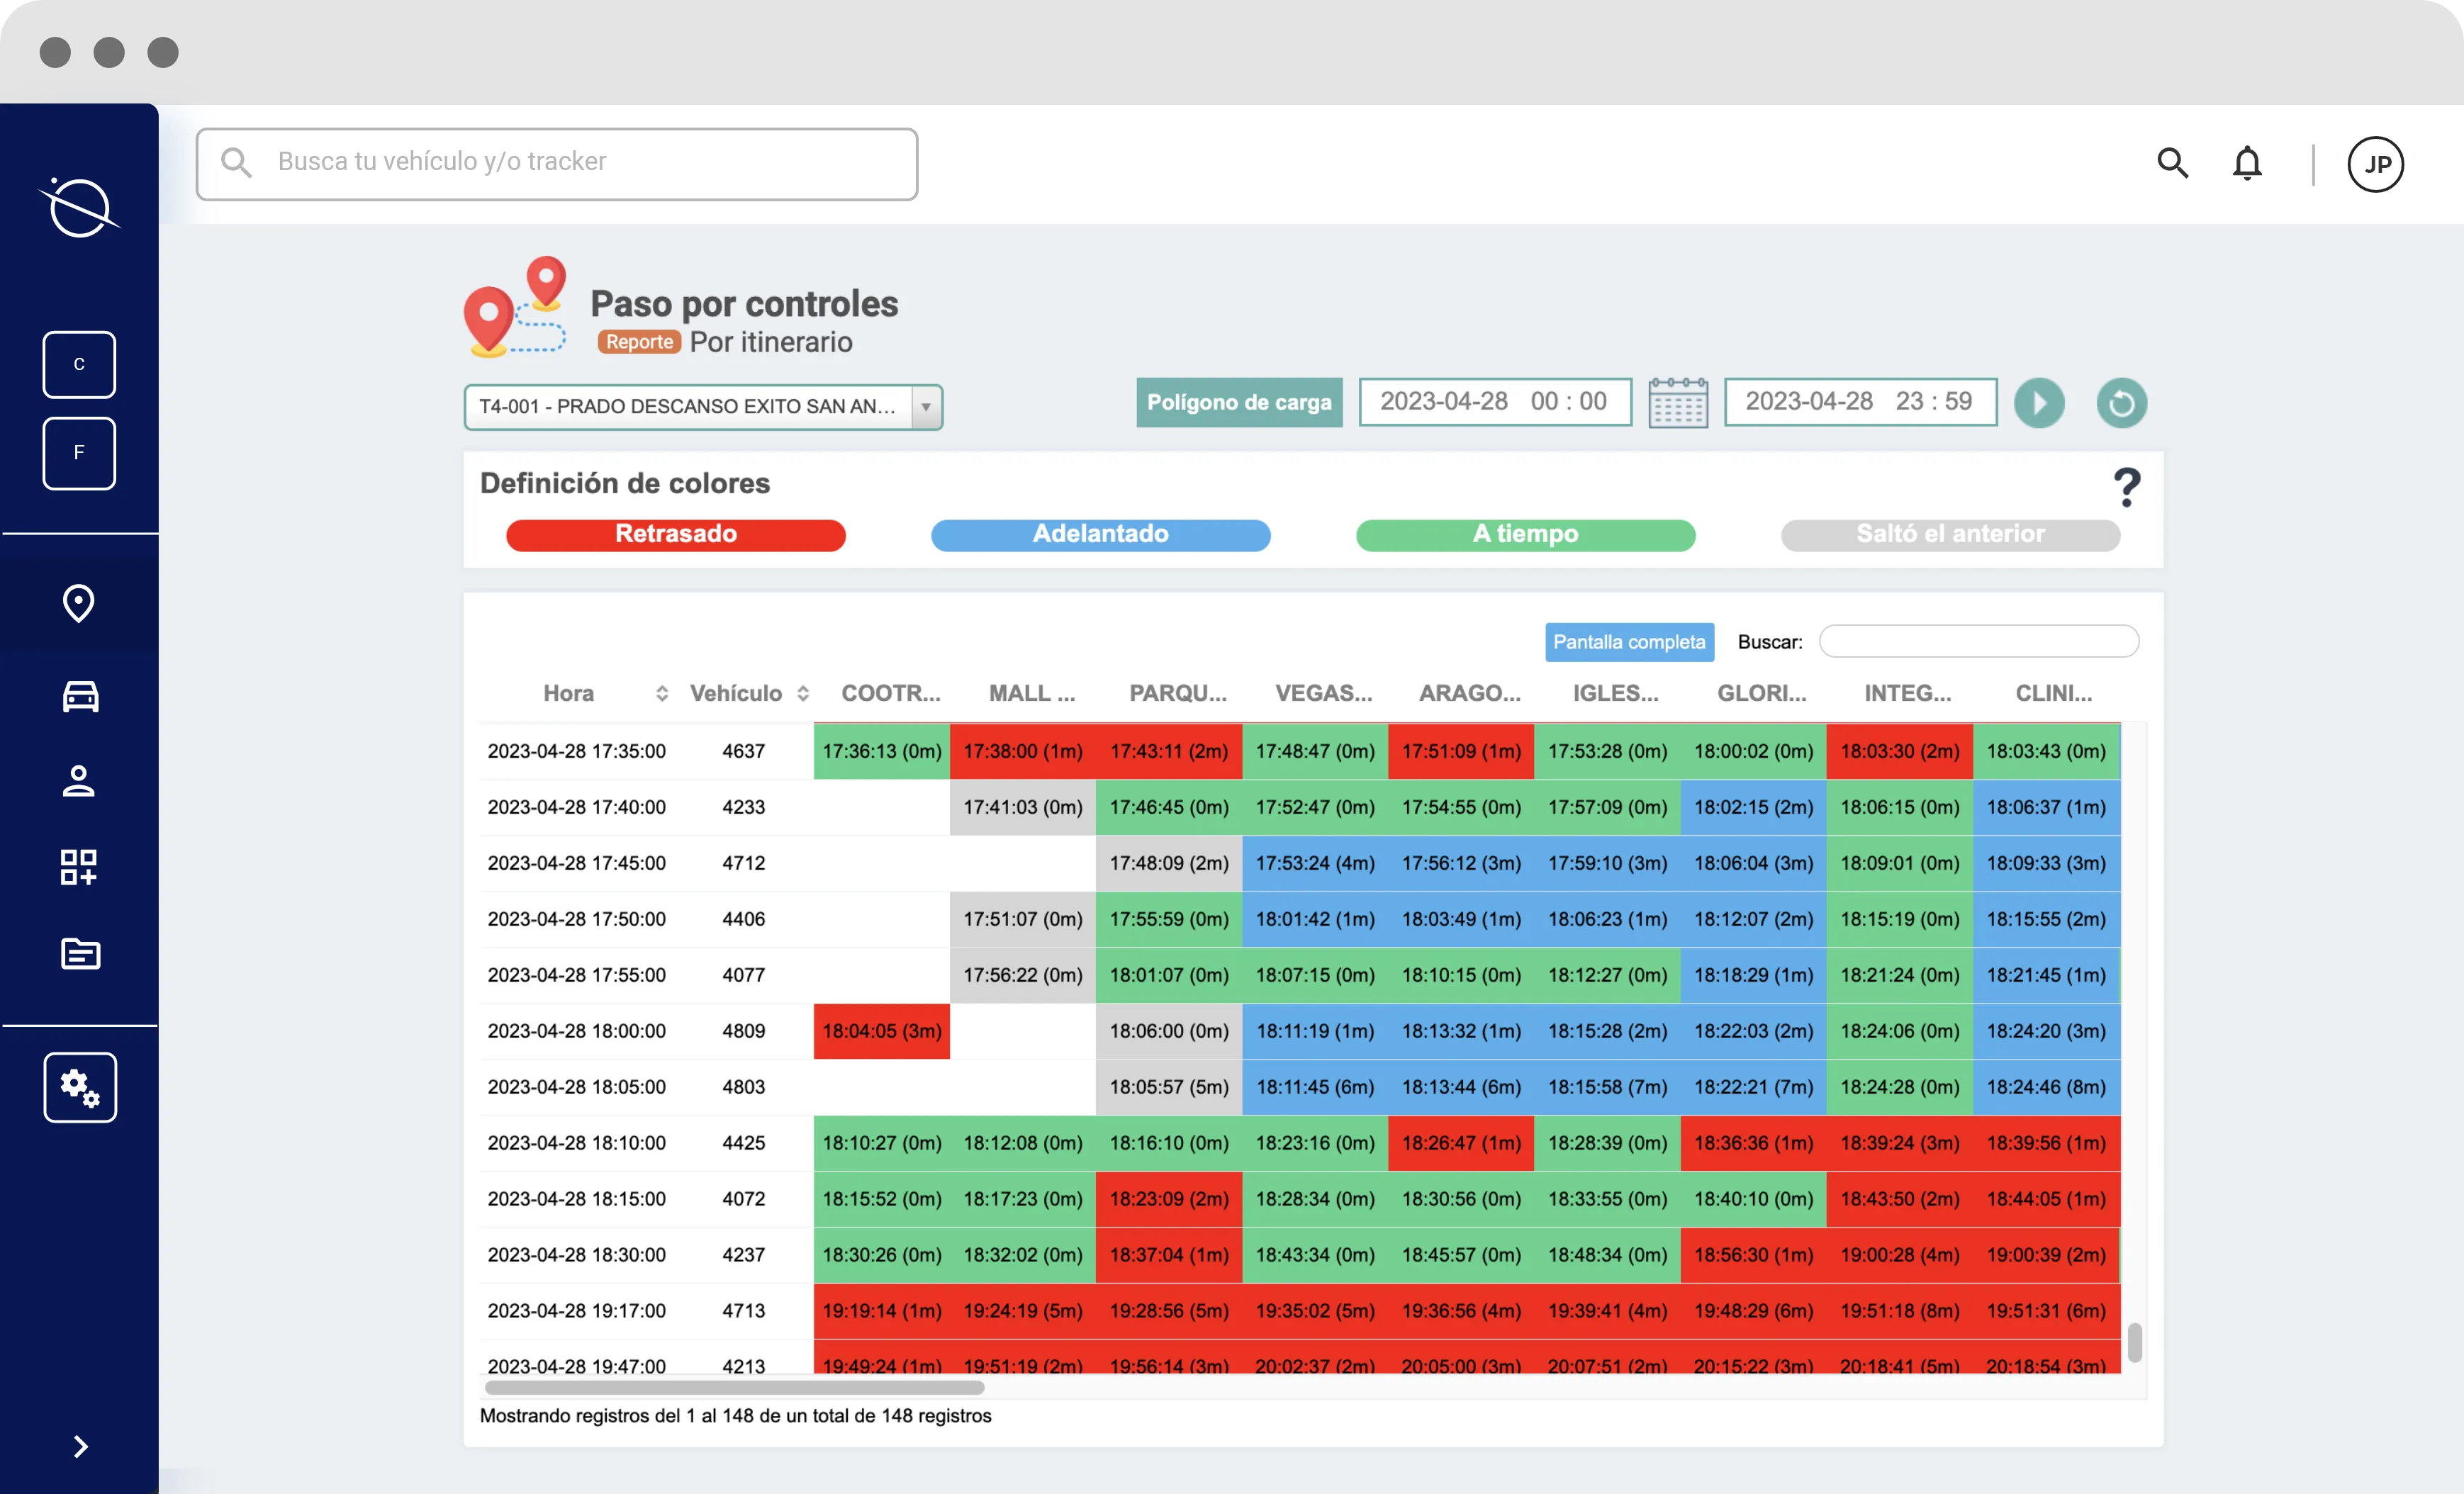Click the planet logo in sidebar
Viewport: 2464px width, 1494px height.
pos(79,206)
